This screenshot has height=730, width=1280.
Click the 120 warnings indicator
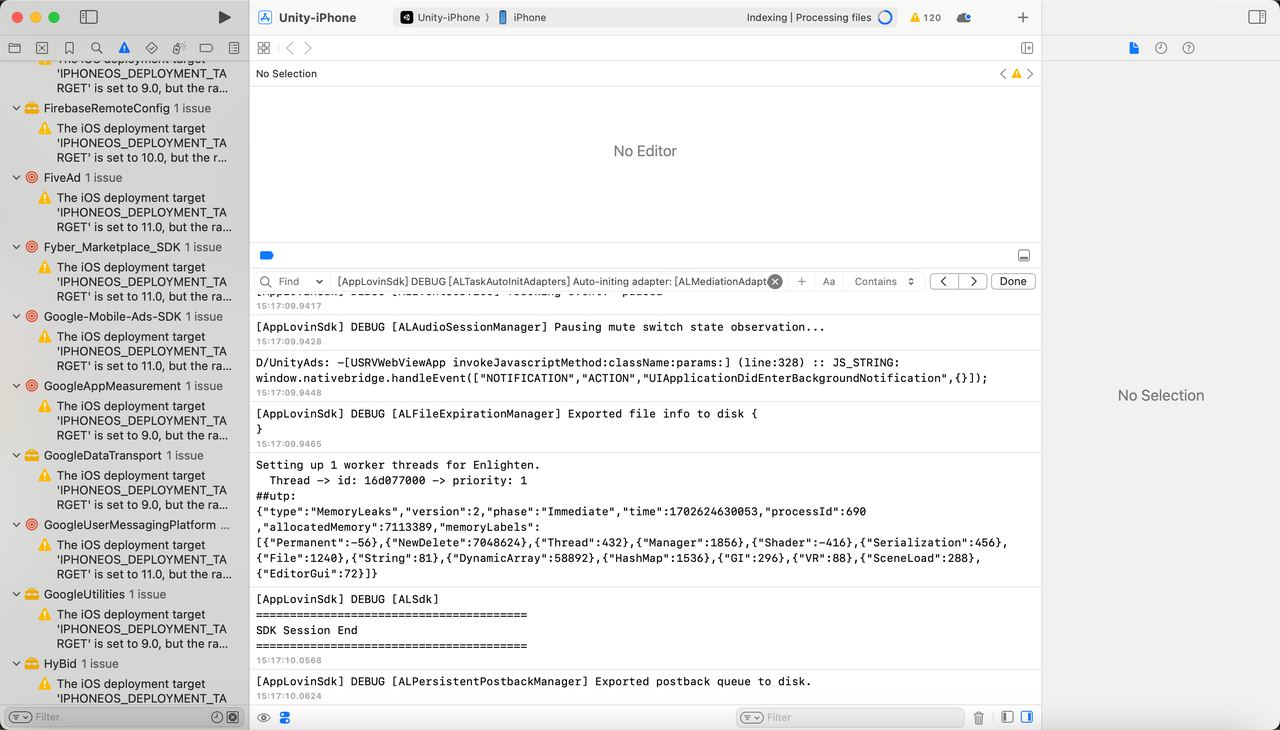tap(925, 17)
